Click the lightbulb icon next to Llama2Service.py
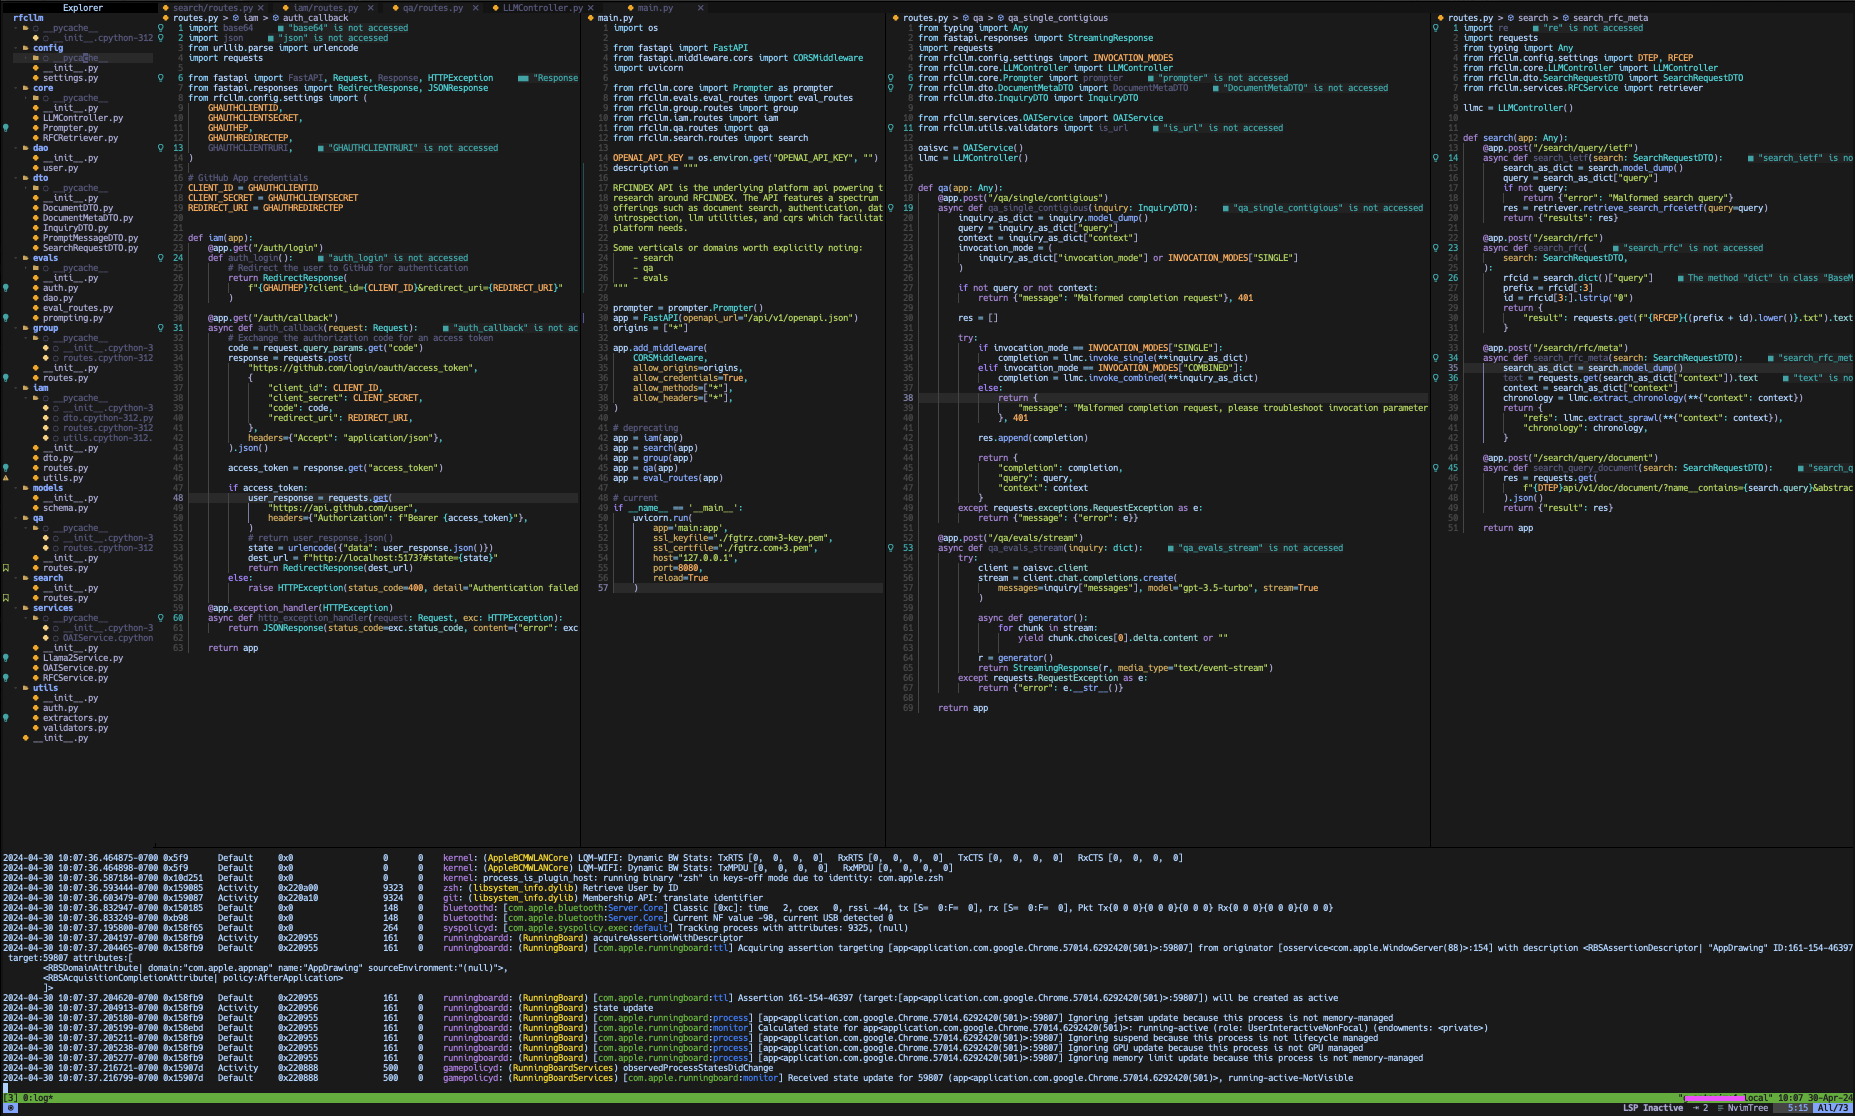Viewport: 1855px width, 1116px height. coord(6,657)
